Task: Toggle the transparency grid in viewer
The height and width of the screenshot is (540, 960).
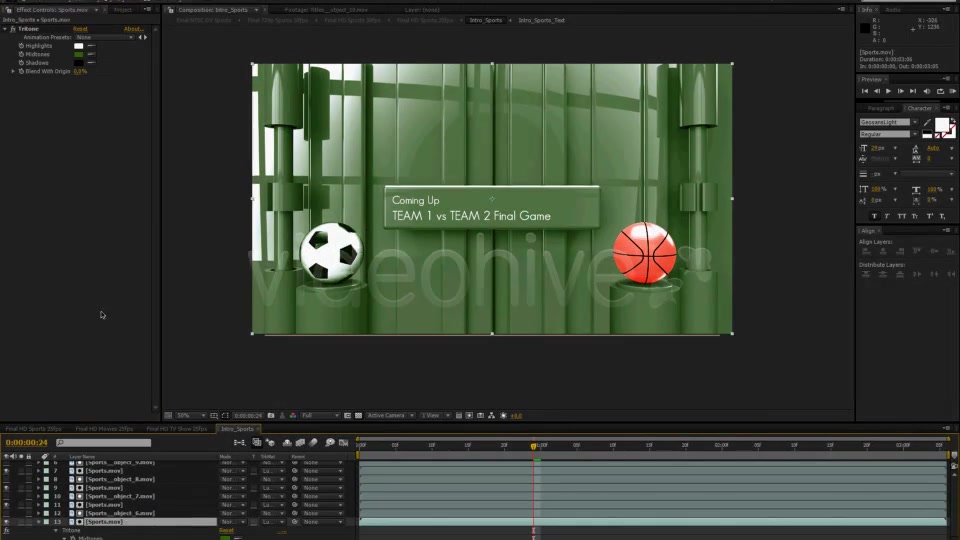Action: pos(358,416)
